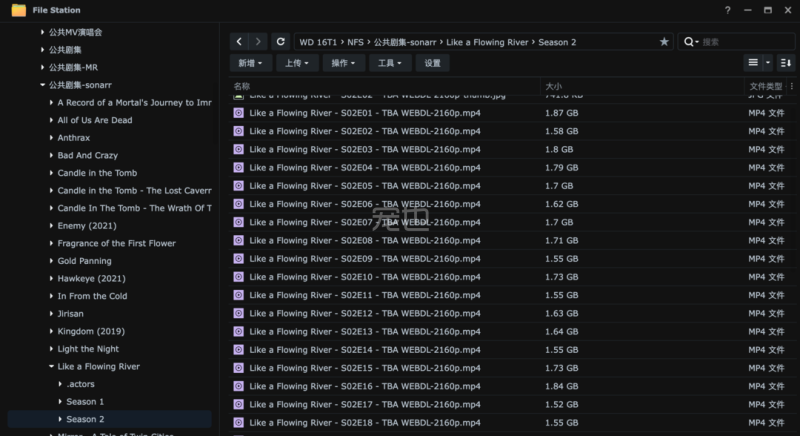Screen dimensions: 800x436
Task: Expand the Season 1 folder tree node
Action: (x=60, y=402)
